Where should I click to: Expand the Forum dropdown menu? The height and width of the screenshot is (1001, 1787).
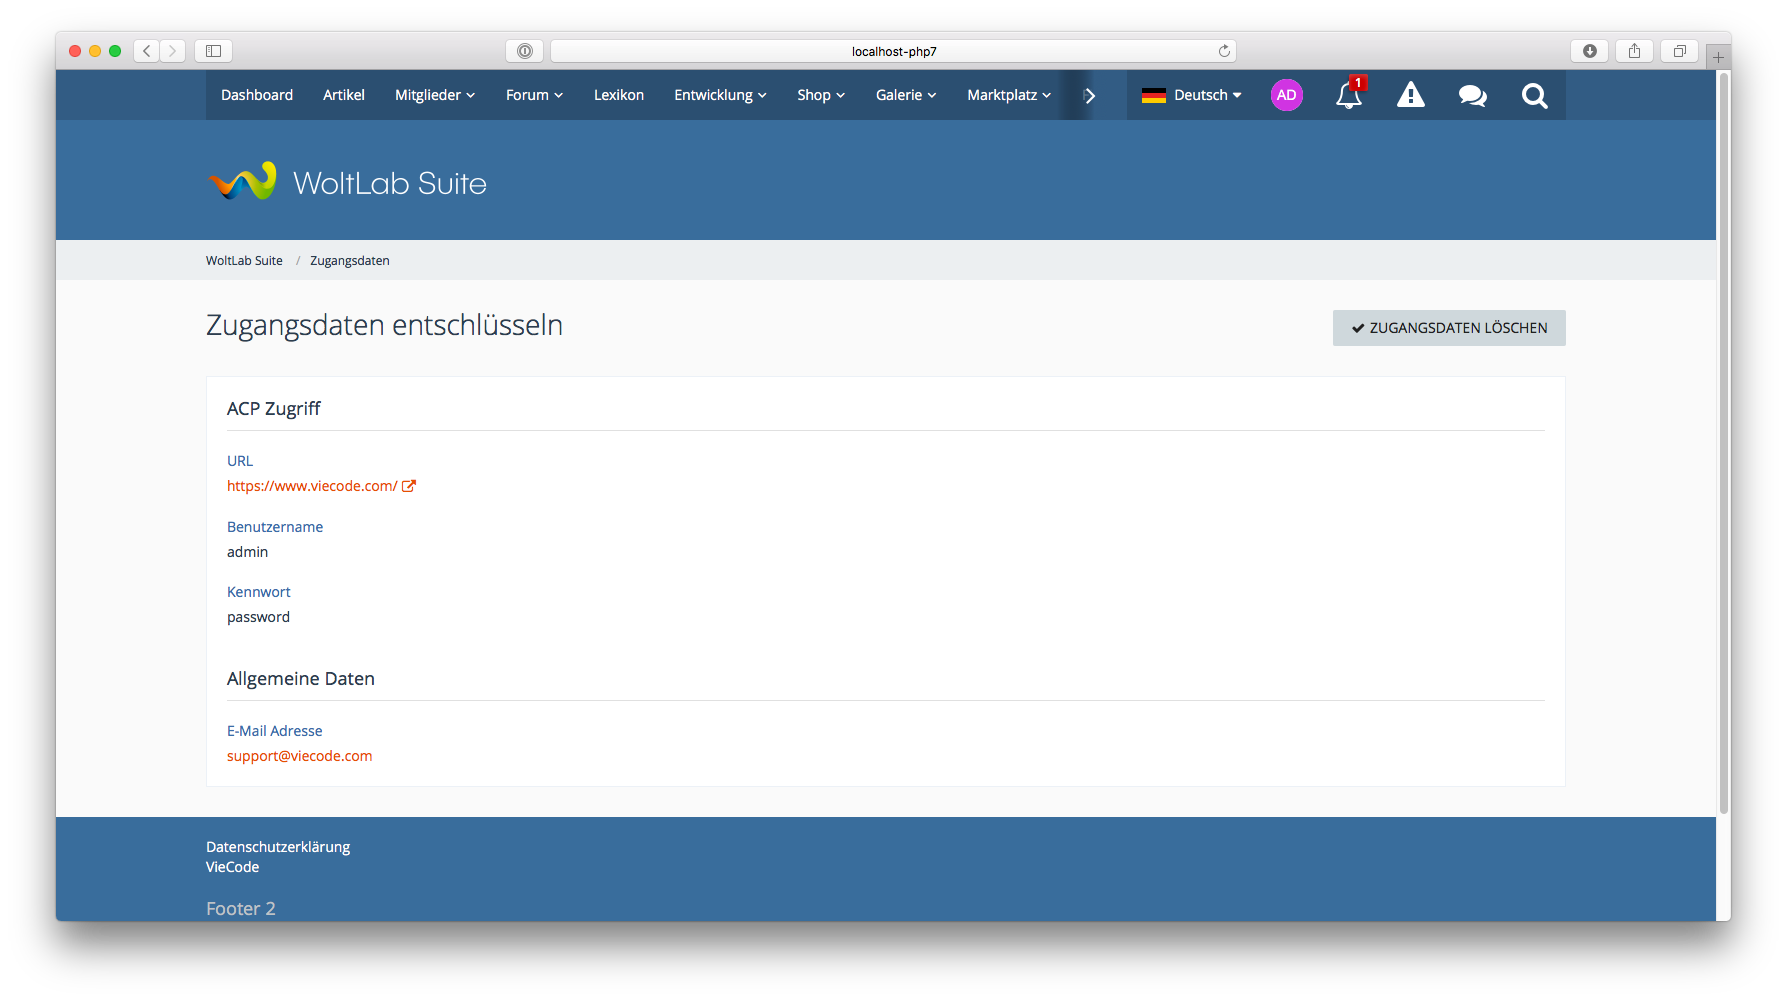click(534, 96)
